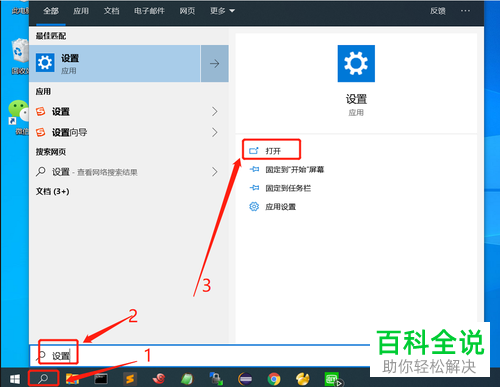Click the Sogou icon beside 设置向导

41,132
